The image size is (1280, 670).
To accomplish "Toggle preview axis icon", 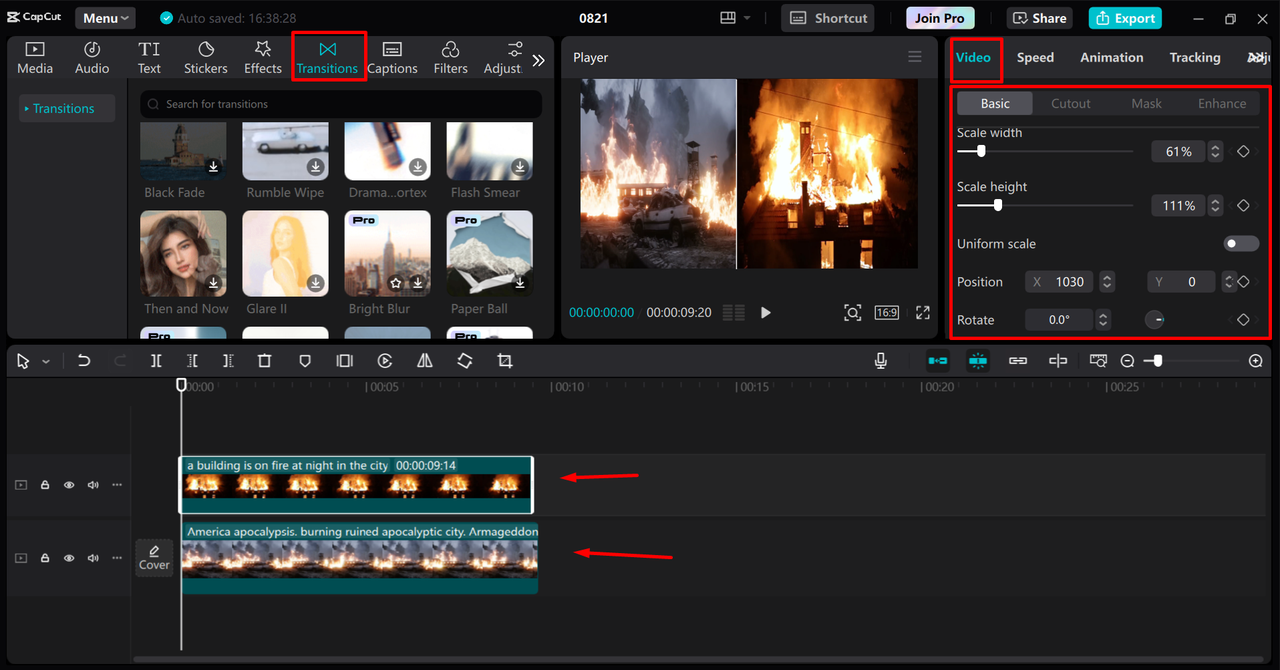I will click(x=1058, y=361).
